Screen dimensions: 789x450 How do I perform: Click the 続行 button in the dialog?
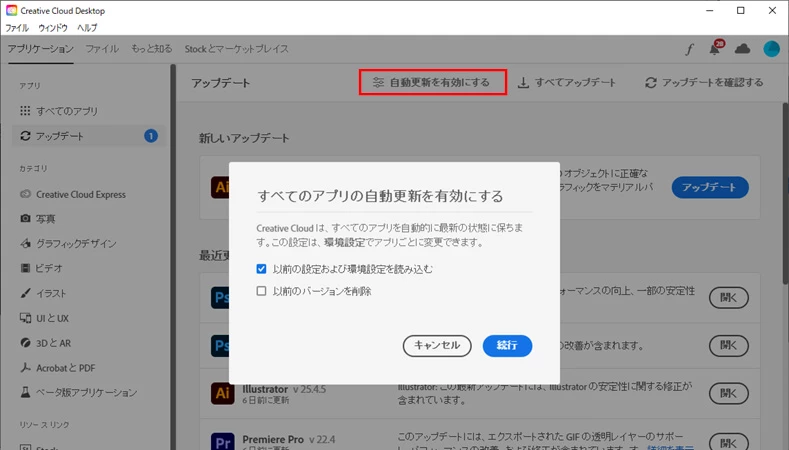pos(507,346)
